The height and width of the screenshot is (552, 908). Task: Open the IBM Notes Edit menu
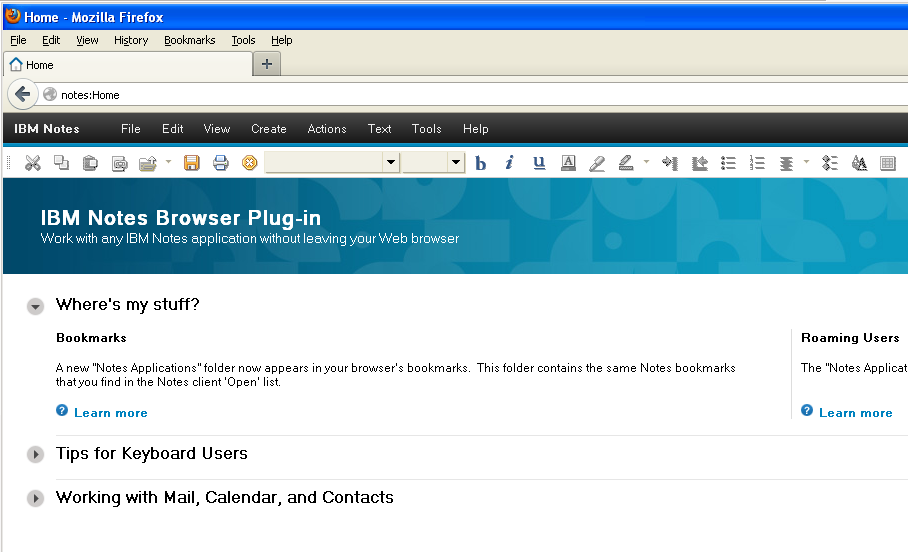point(173,129)
